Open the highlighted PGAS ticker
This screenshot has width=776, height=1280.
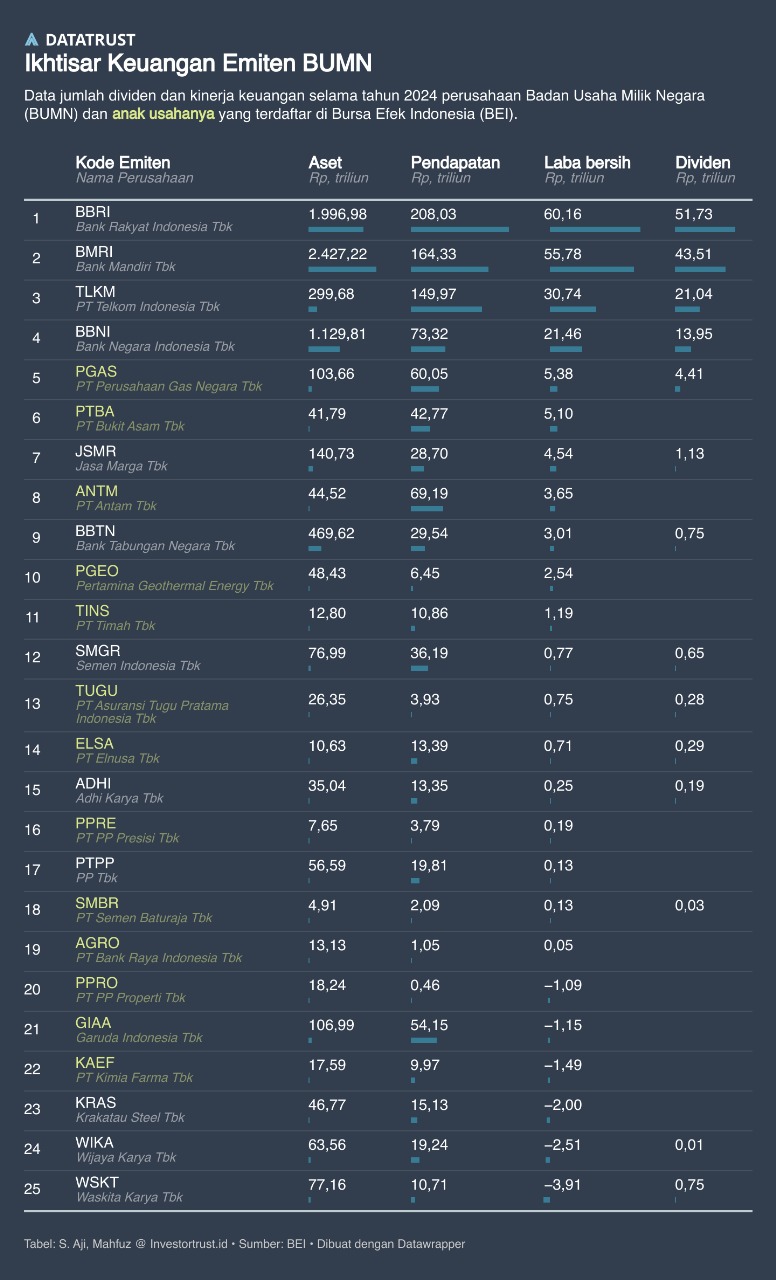pyautogui.click(x=96, y=372)
